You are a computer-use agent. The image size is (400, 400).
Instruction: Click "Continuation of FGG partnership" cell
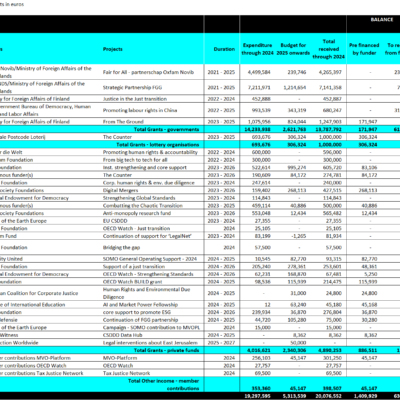[140, 320]
